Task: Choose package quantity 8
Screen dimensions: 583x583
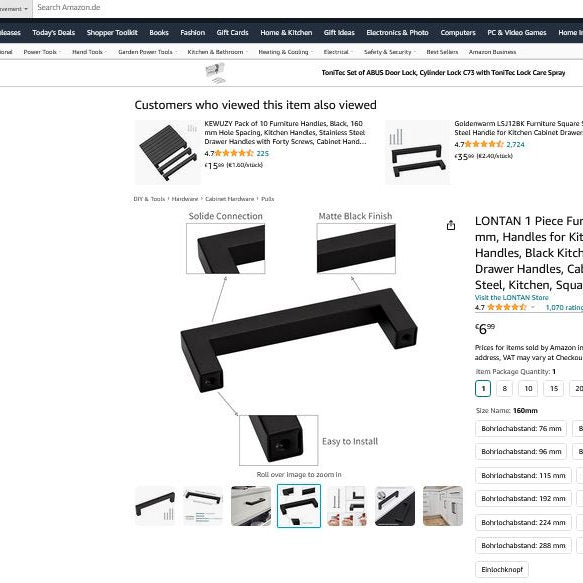Action: (505, 389)
